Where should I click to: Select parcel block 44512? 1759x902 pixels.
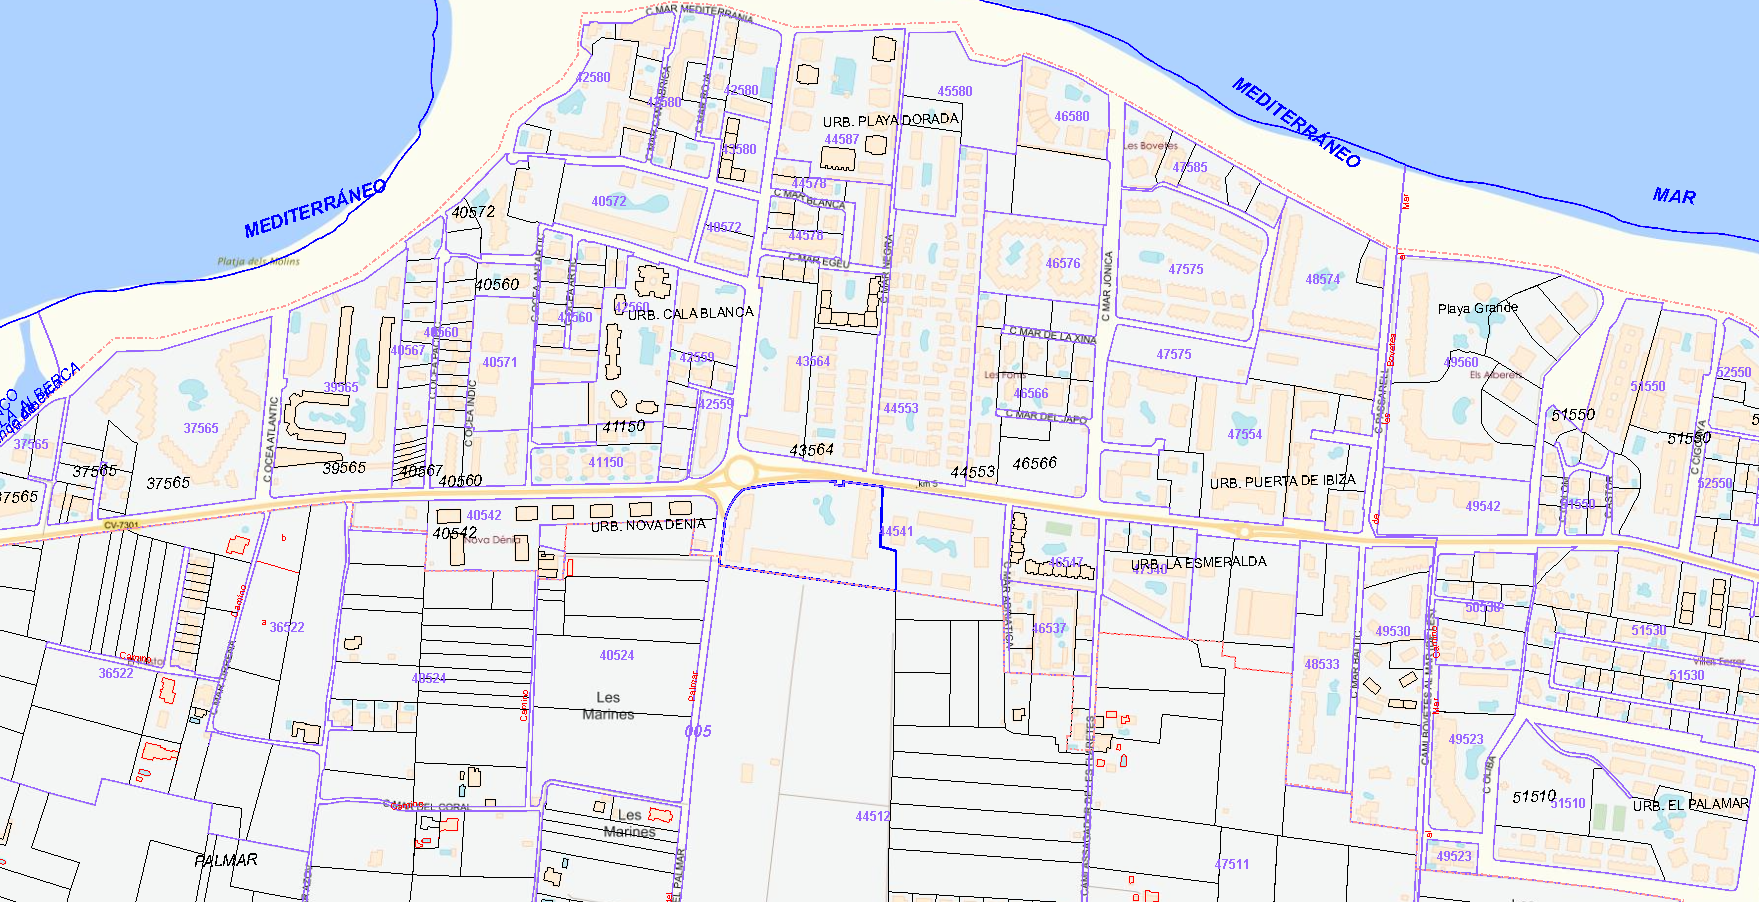pyautogui.click(x=872, y=816)
